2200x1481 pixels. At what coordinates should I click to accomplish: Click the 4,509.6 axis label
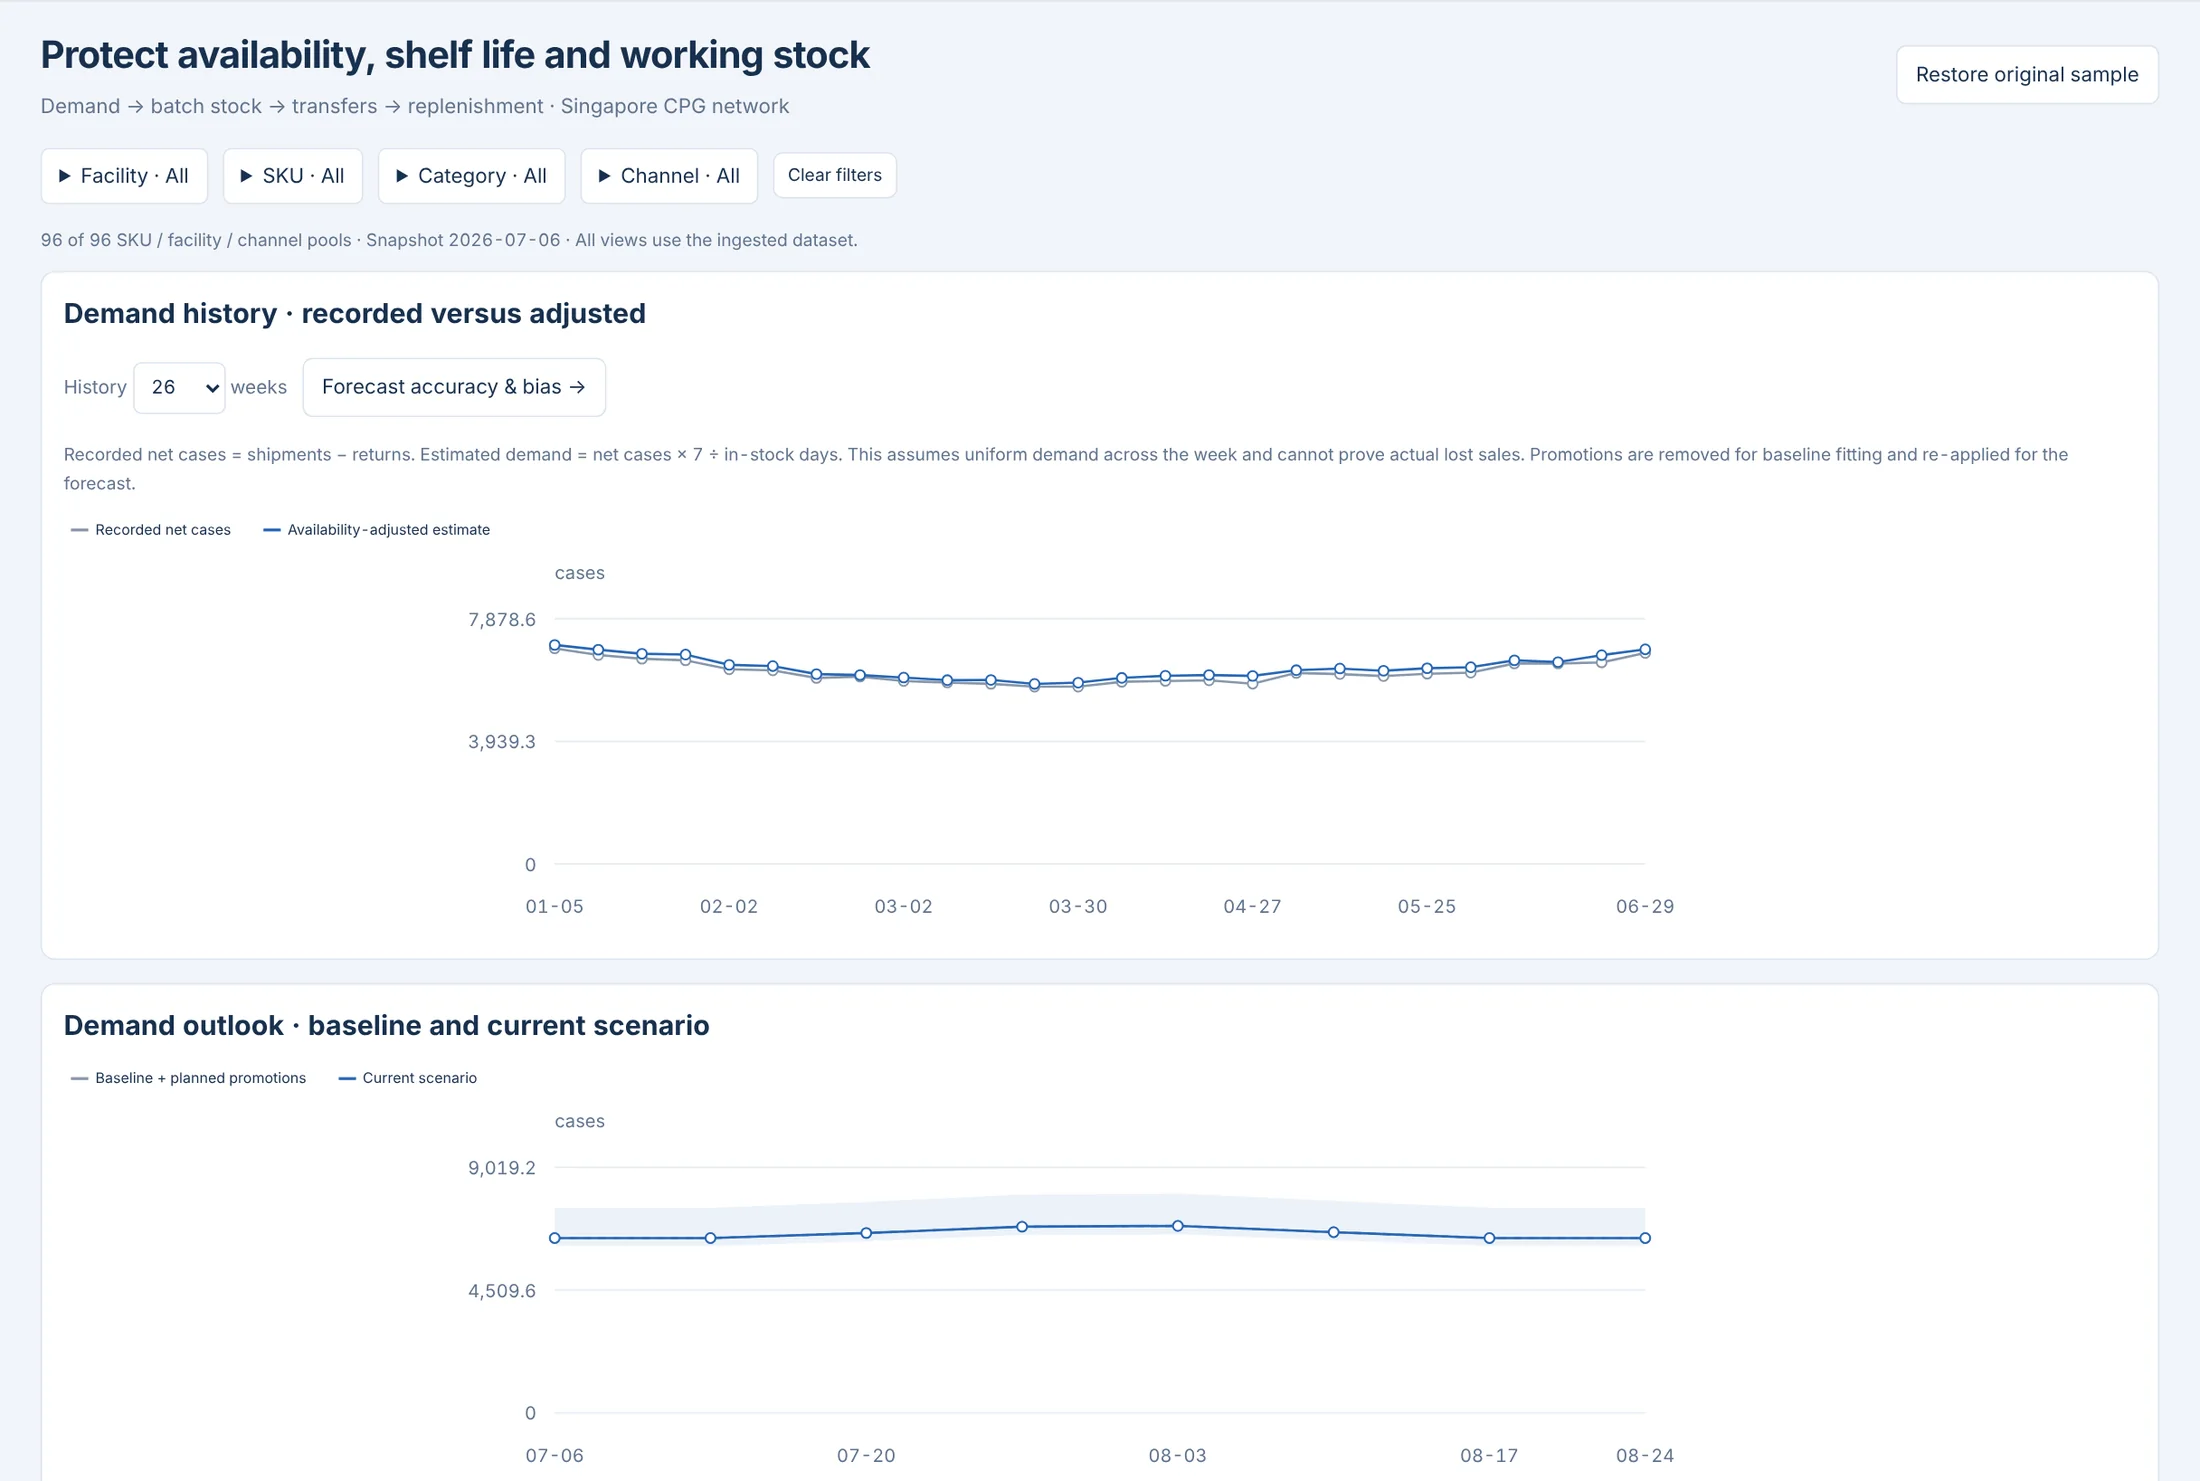tap(502, 1291)
